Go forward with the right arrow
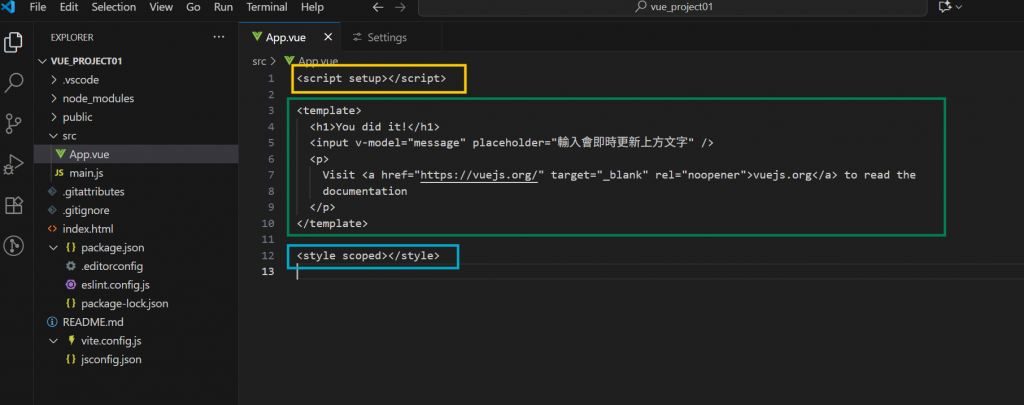Image resolution: width=1024 pixels, height=405 pixels. 400,7
